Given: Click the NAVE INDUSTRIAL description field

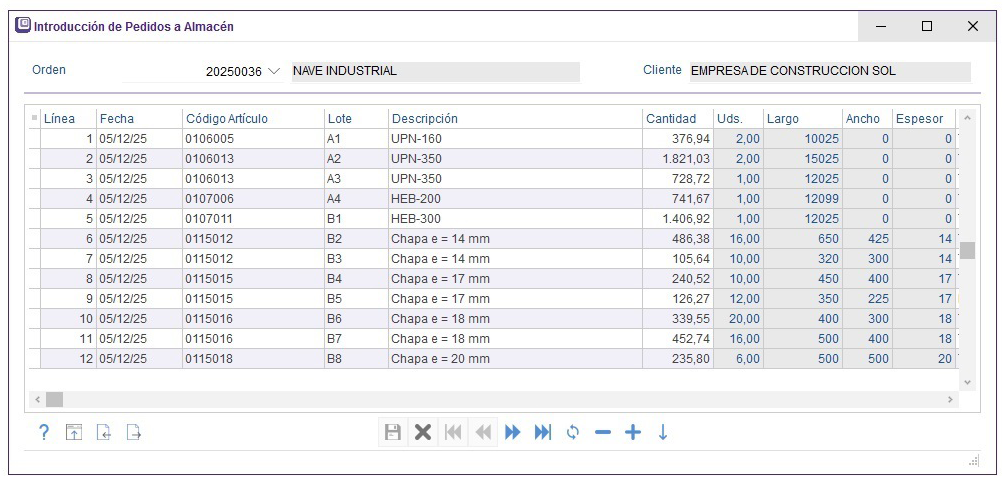Looking at the screenshot, I should (x=433, y=71).
